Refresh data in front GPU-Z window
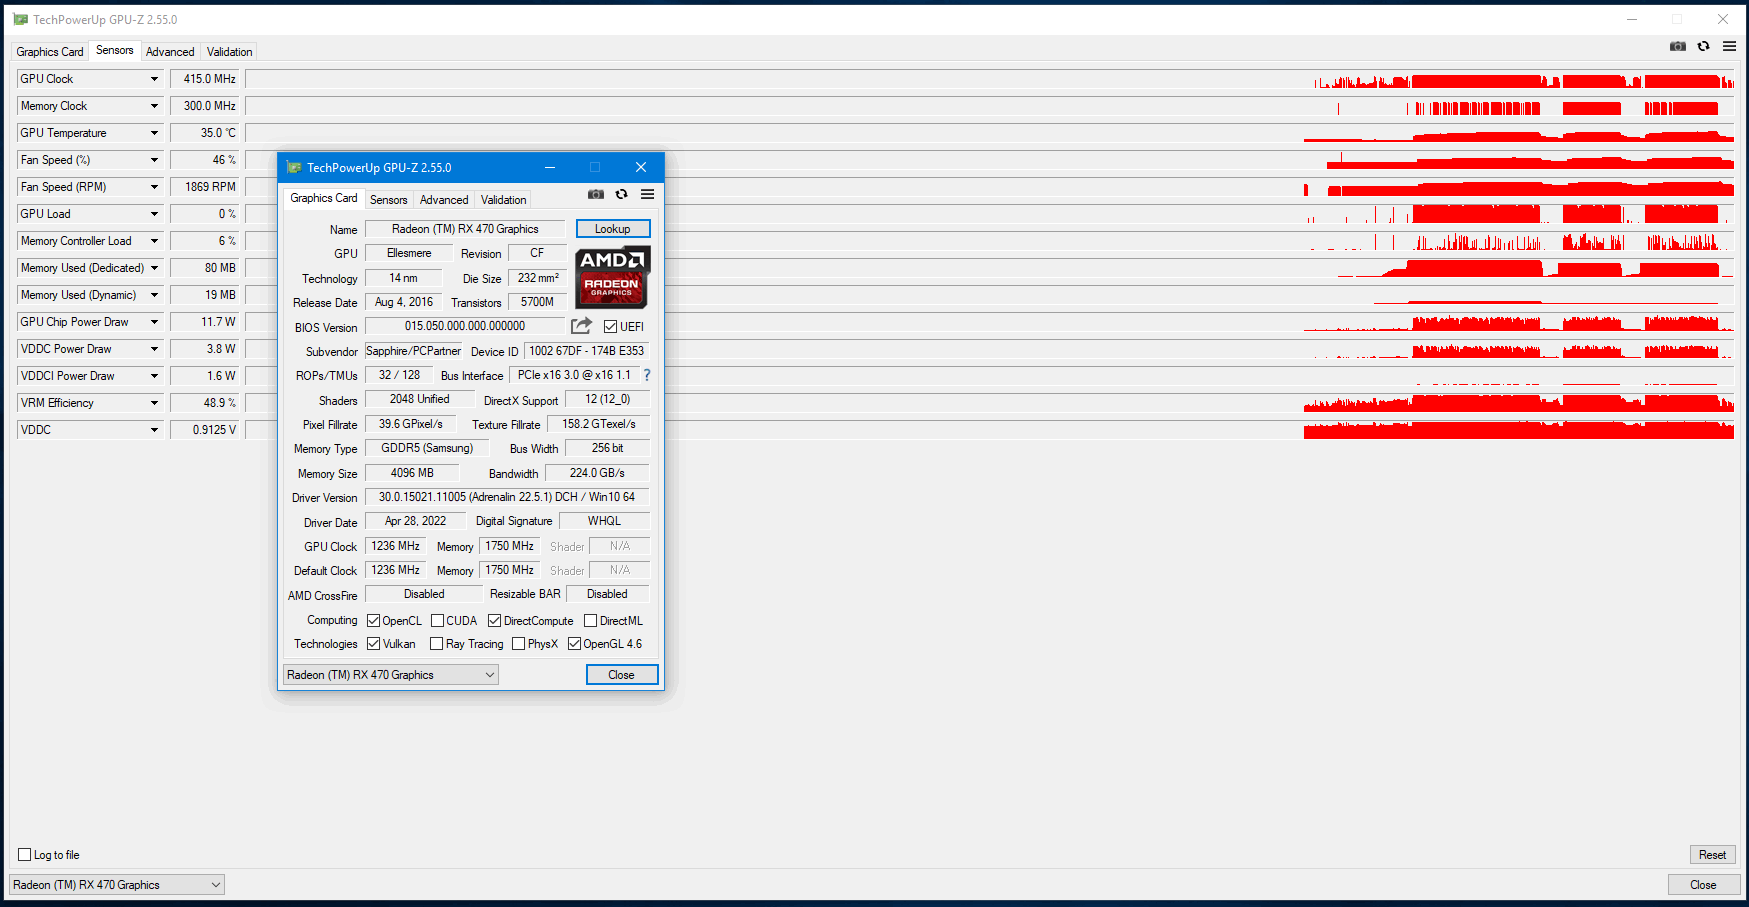The image size is (1749, 907). 622,194
